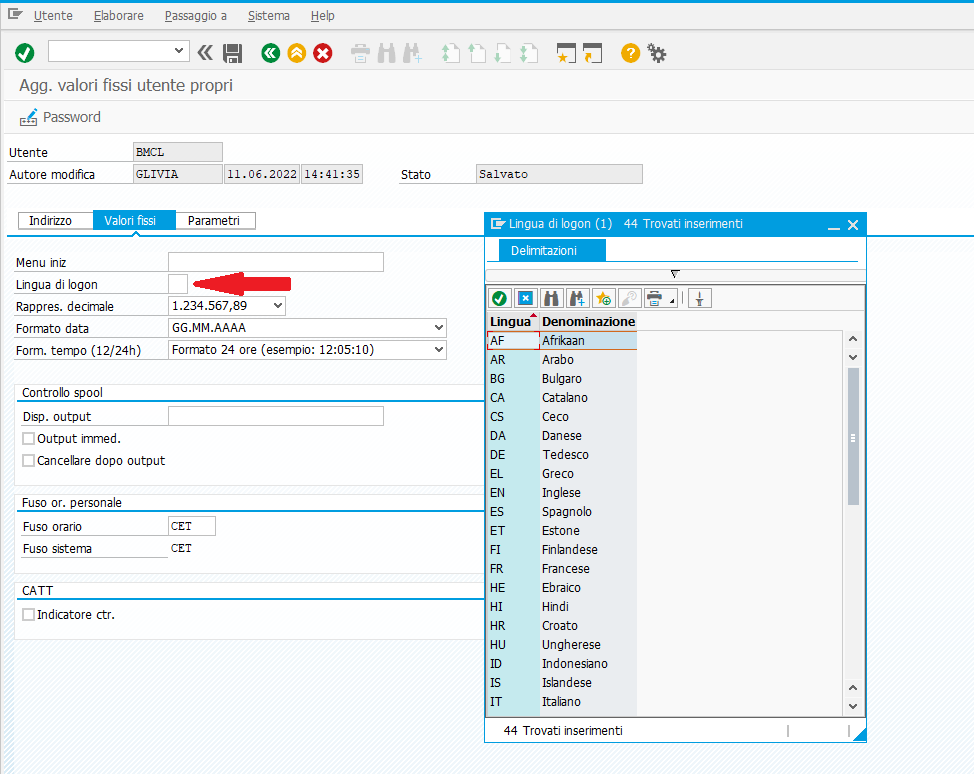Toggle Cancellare dopo output checkbox
This screenshot has width=974, height=774.
[x=29, y=460]
